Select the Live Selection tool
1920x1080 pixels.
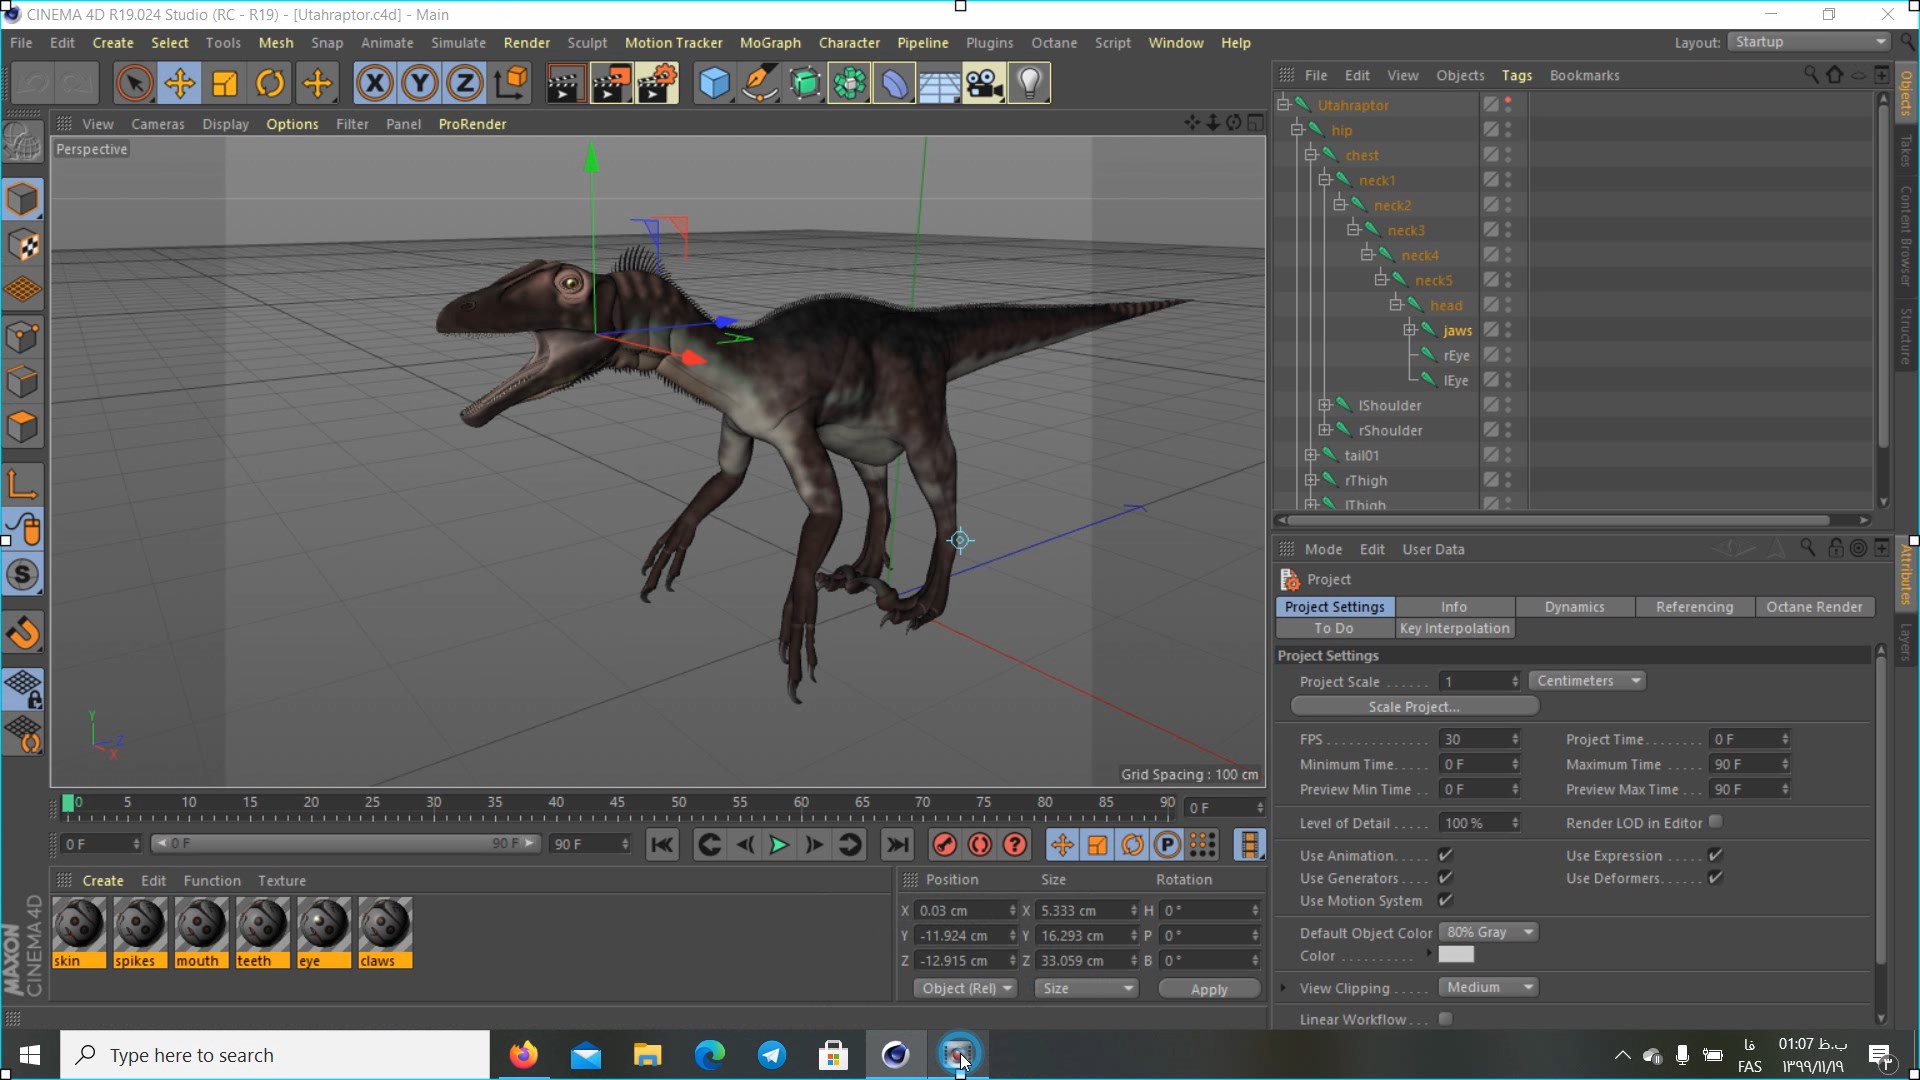pyautogui.click(x=135, y=83)
